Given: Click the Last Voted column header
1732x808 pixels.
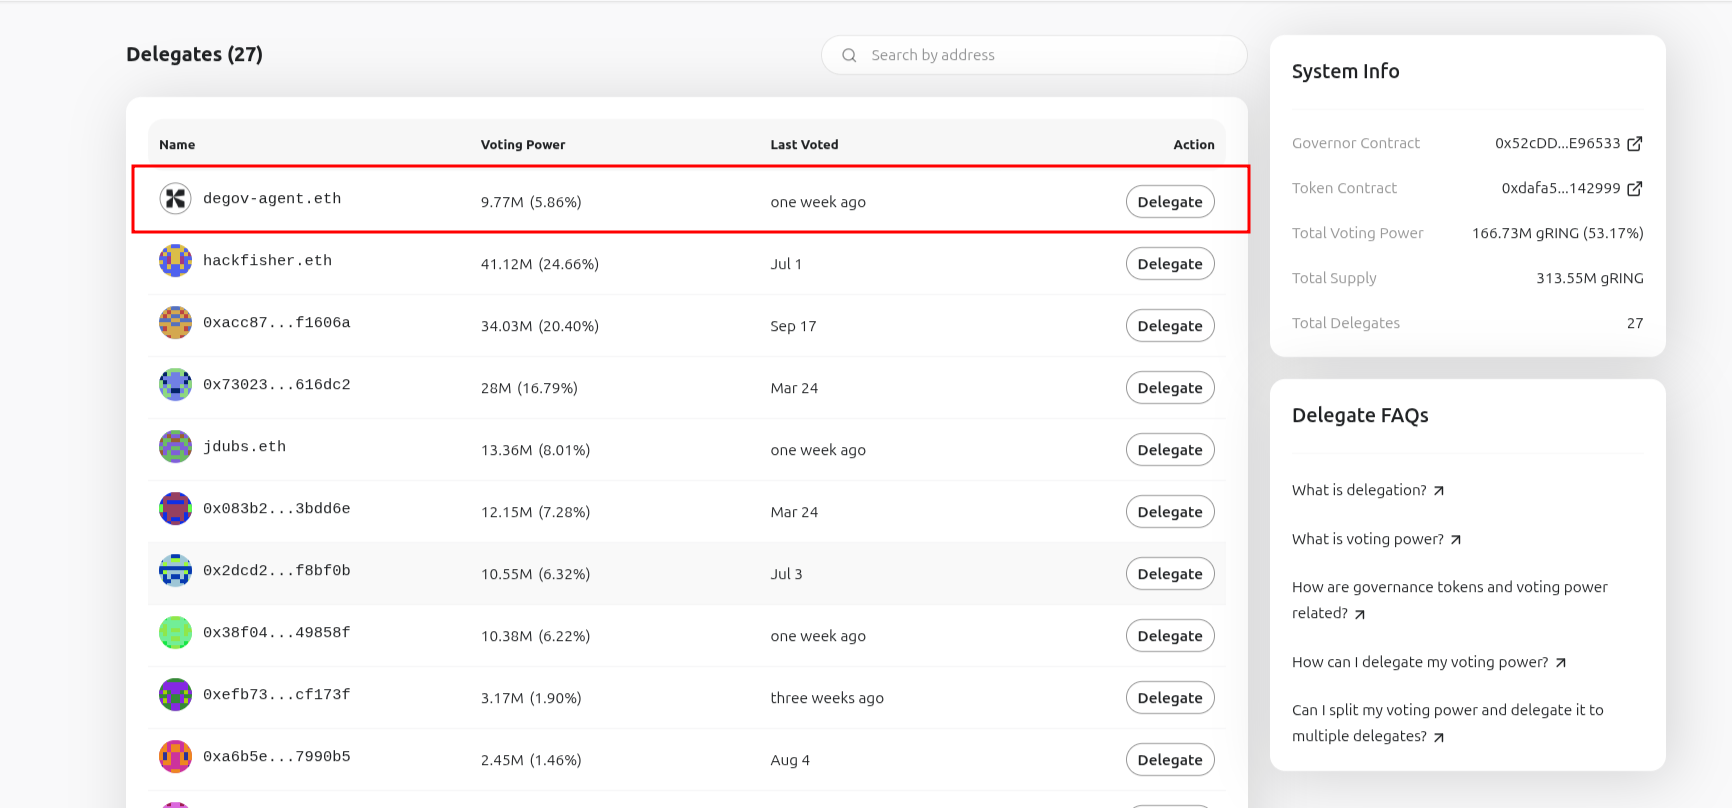Looking at the screenshot, I should (x=804, y=145).
